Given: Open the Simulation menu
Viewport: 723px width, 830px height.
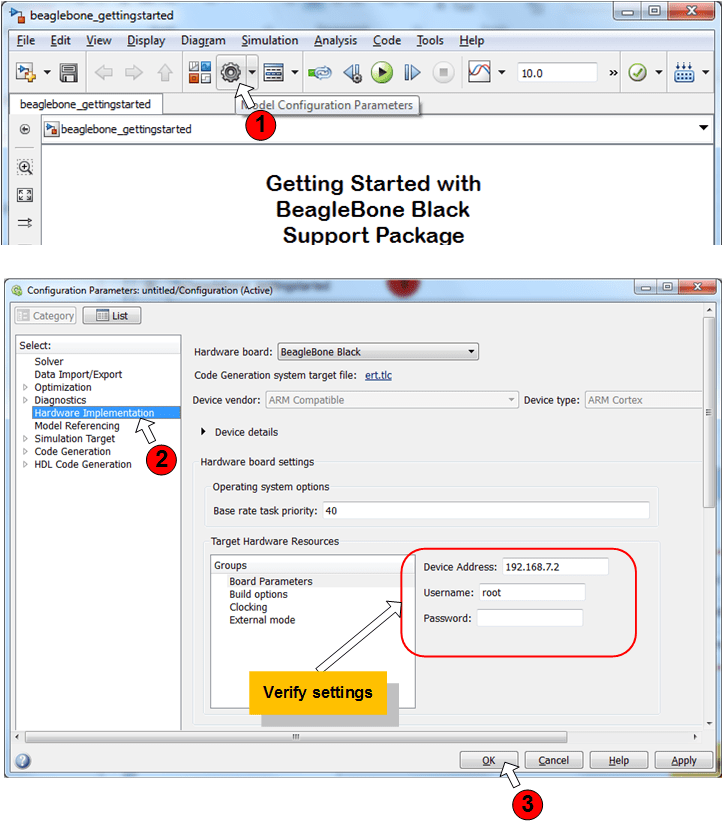Looking at the screenshot, I should [269, 41].
